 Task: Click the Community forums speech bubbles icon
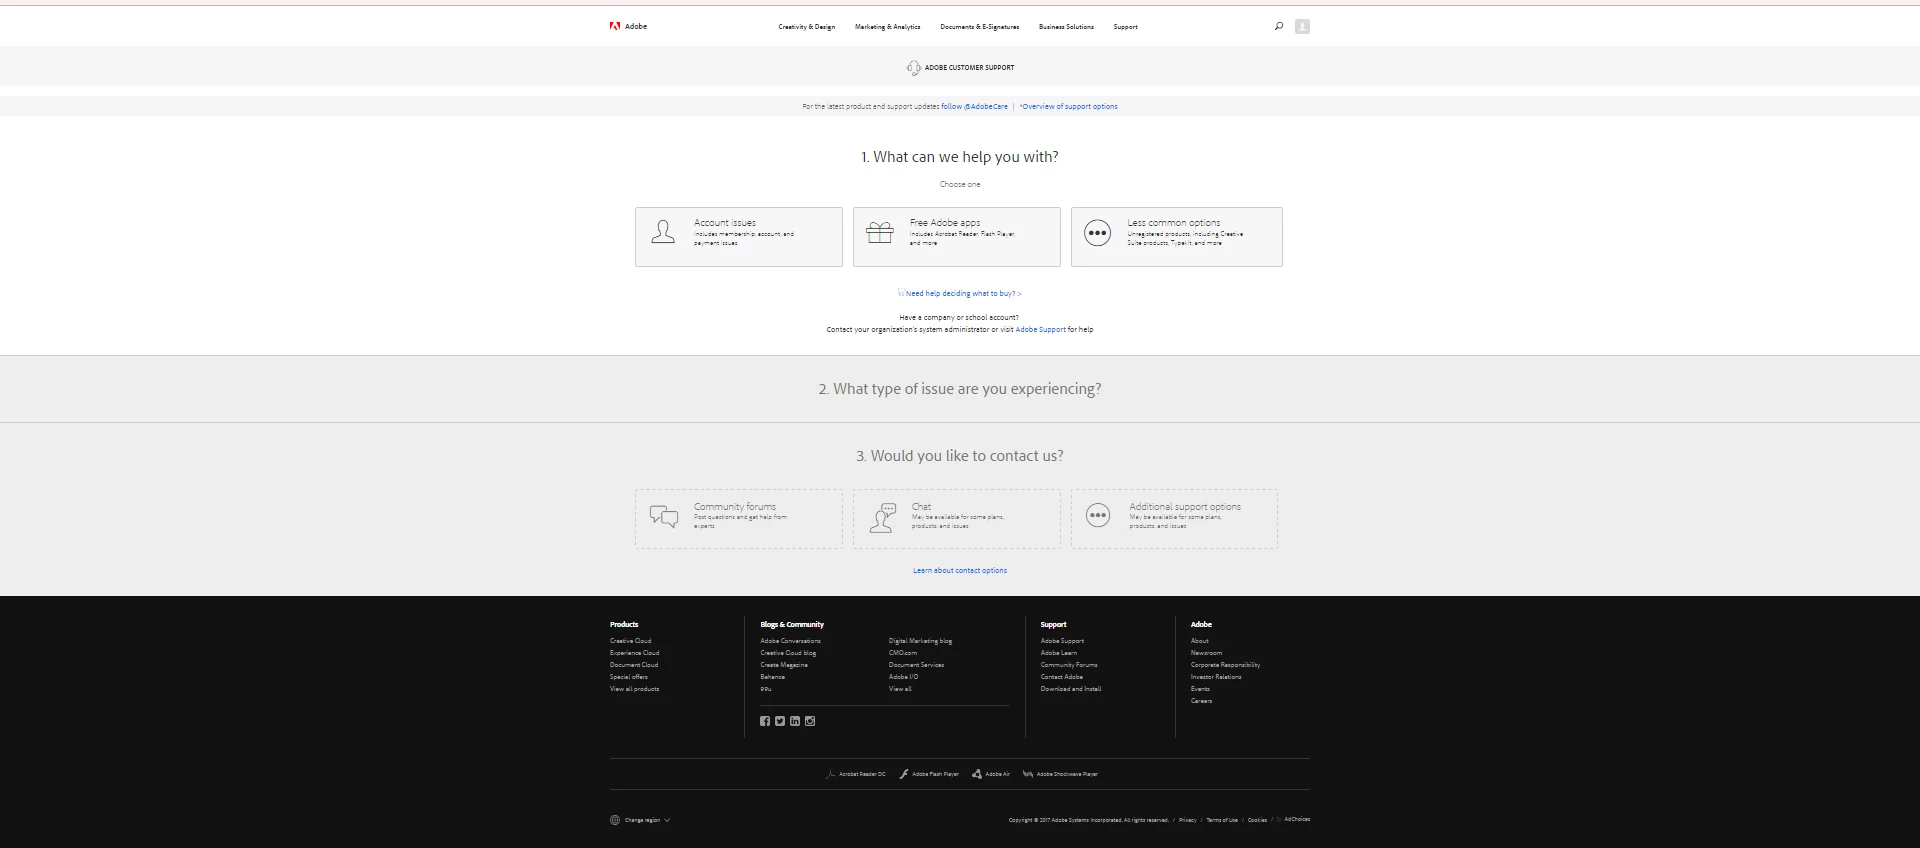pyautogui.click(x=664, y=516)
